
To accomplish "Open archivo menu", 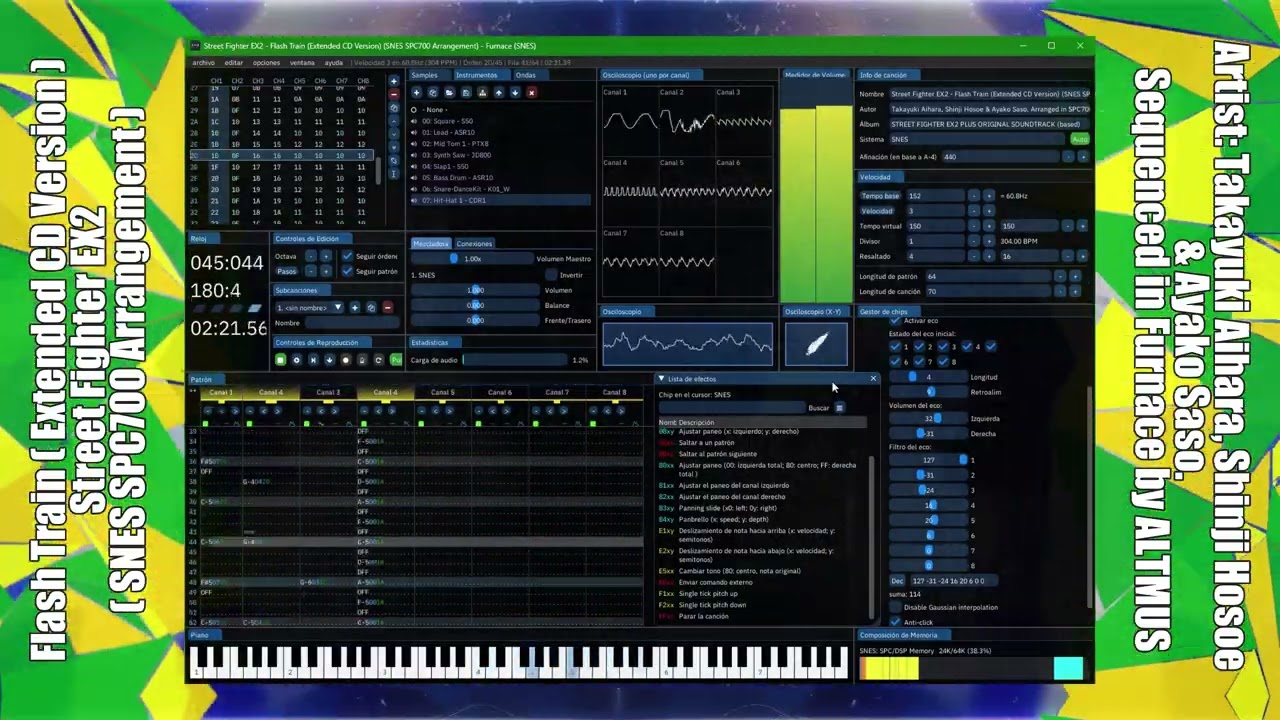I will tap(203, 62).
